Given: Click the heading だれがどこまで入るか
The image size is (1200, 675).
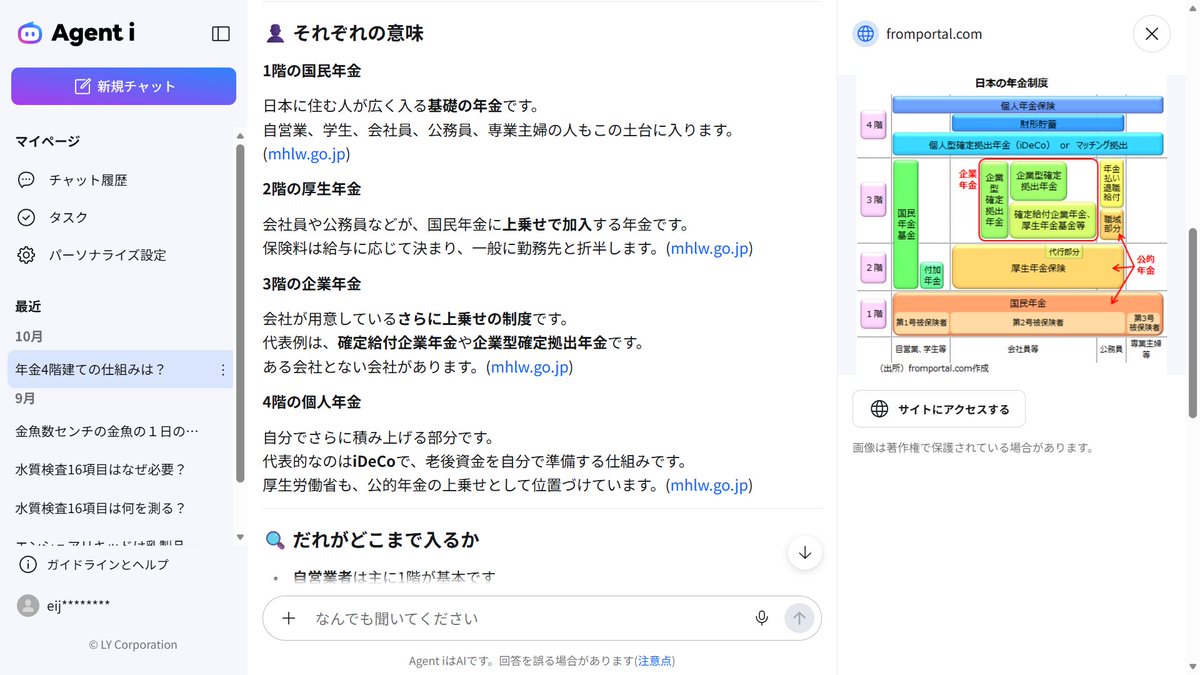Looking at the screenshot, I should click(x=386, y=540).
